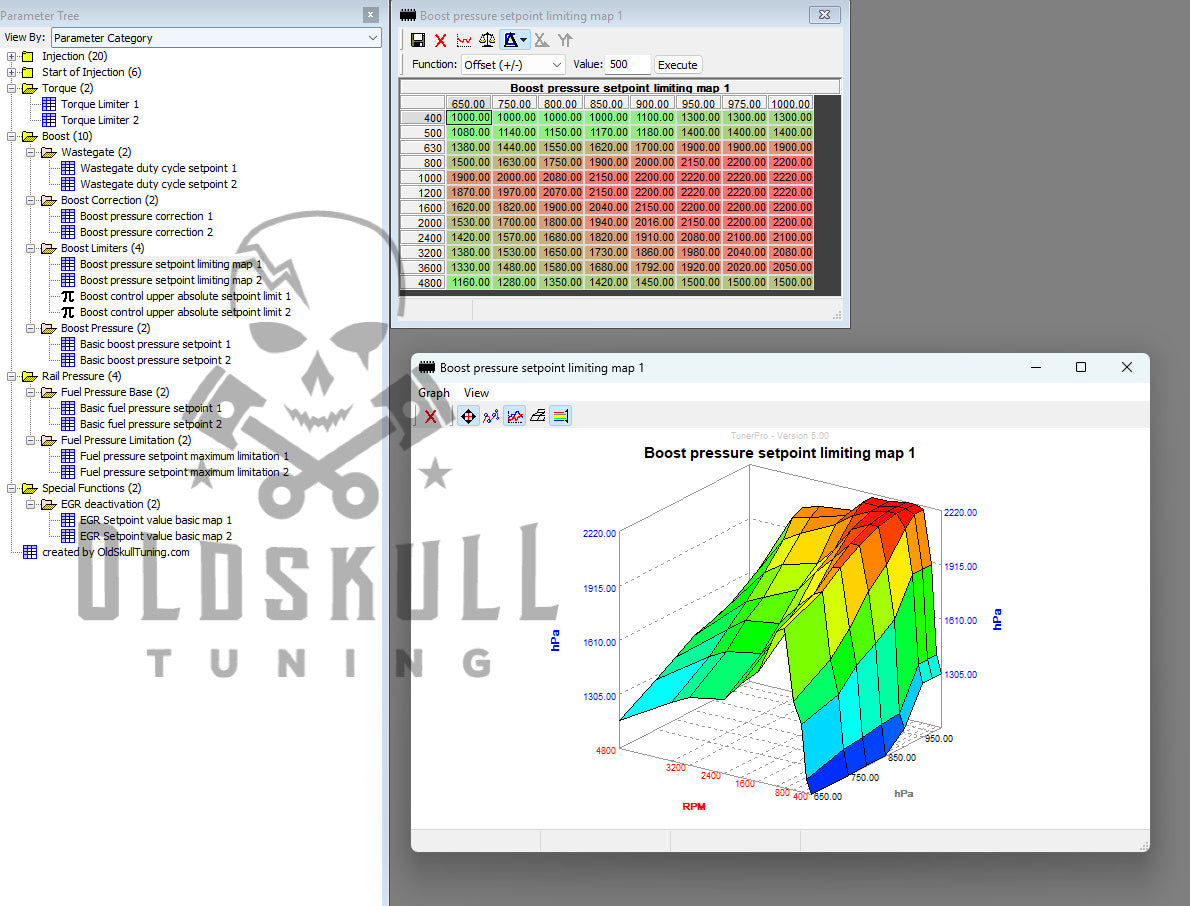Select Torque Limiter 1 in the tree
1190x906 pixels.
click(99, 104)
